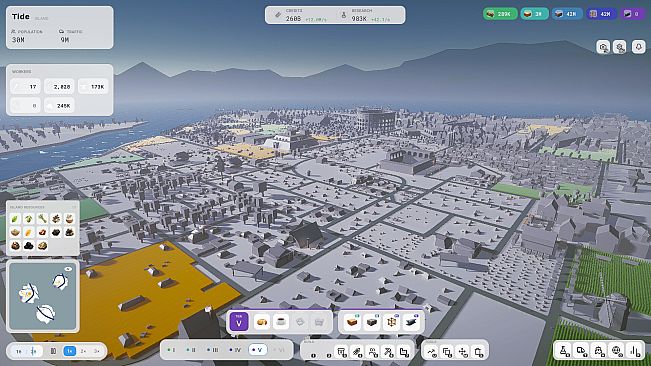Set game speed to 2x
Image resolution: width=651 pixels, height=366 pixels.
pyautogui.click(x=83, y=351)
